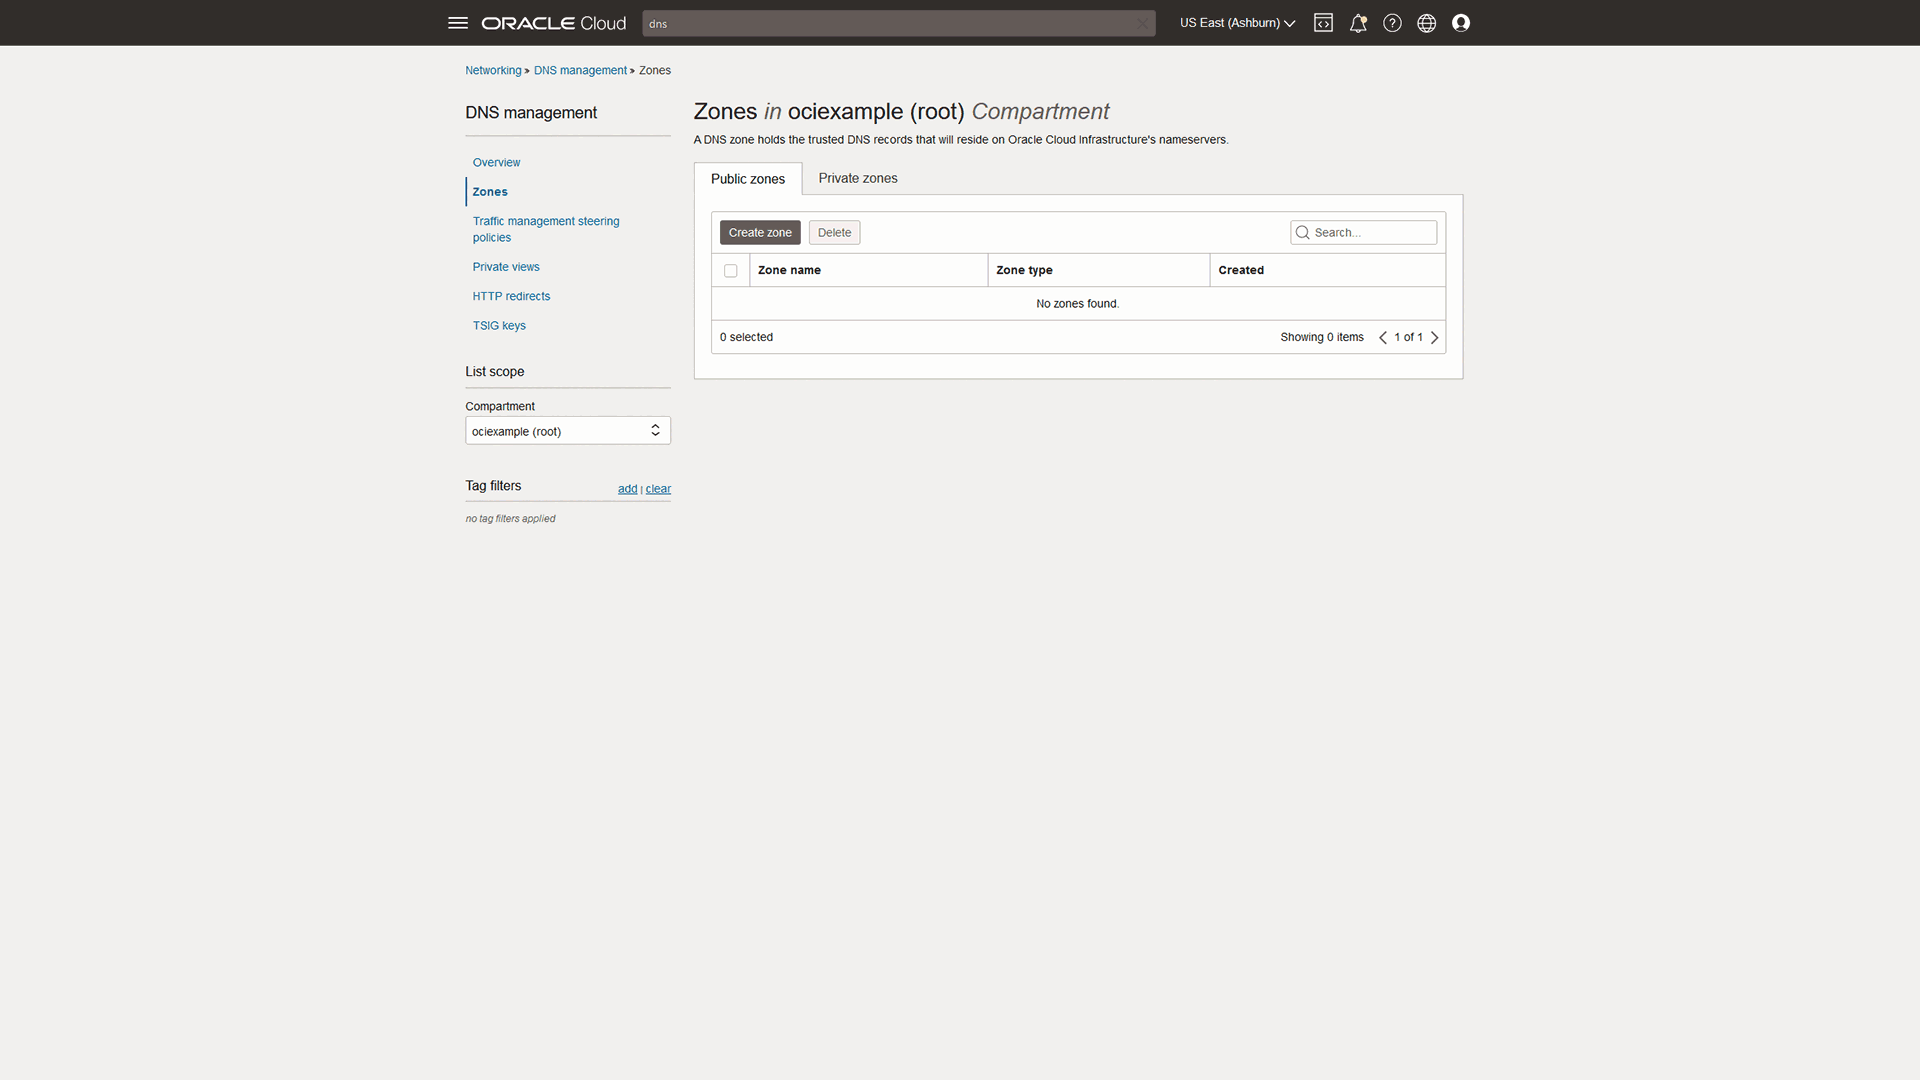Image resolution: width=1920 pixels, height=1080 pixels.
Task: Click the search magnifier icon in zone list
Action: [1303, 232]
